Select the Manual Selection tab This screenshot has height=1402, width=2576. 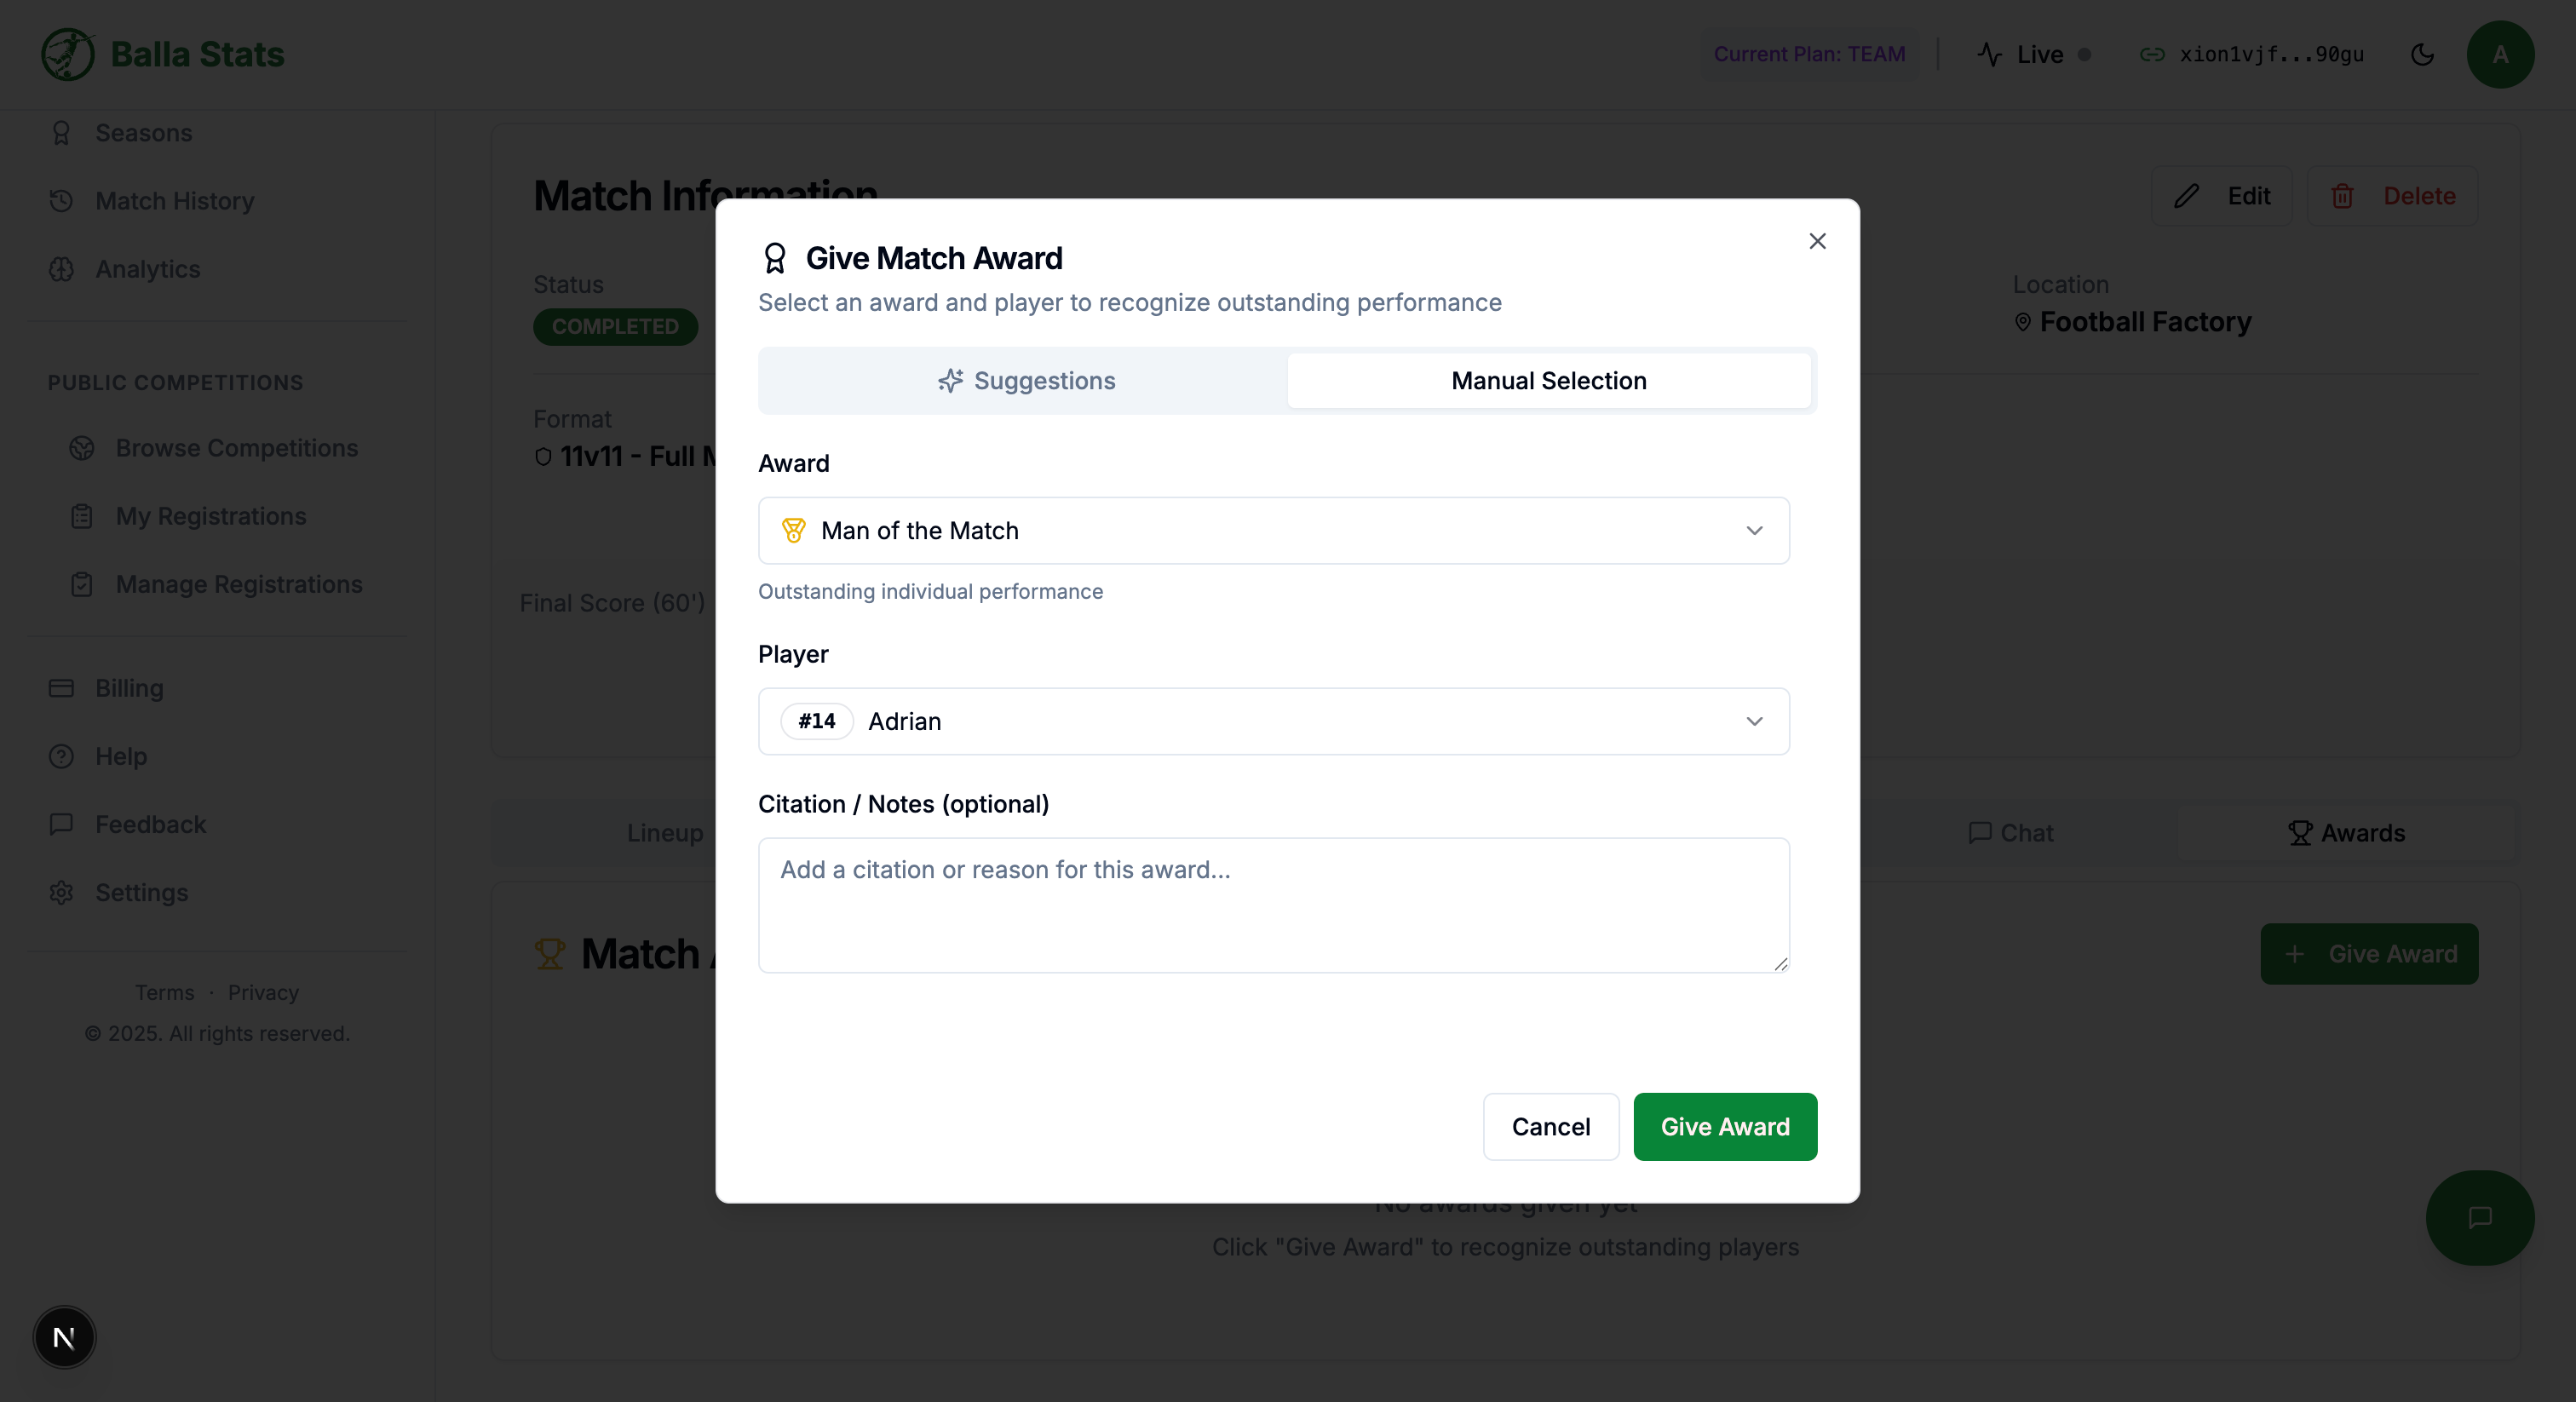pos(1548,381)
